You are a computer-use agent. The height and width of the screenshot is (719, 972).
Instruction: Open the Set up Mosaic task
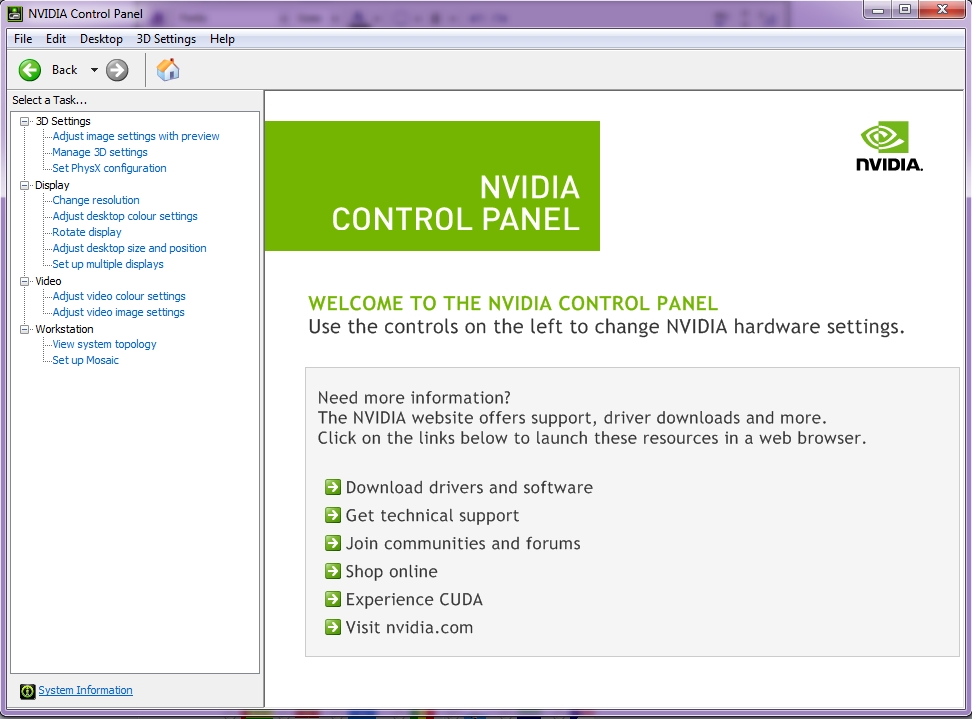point(86,361)
